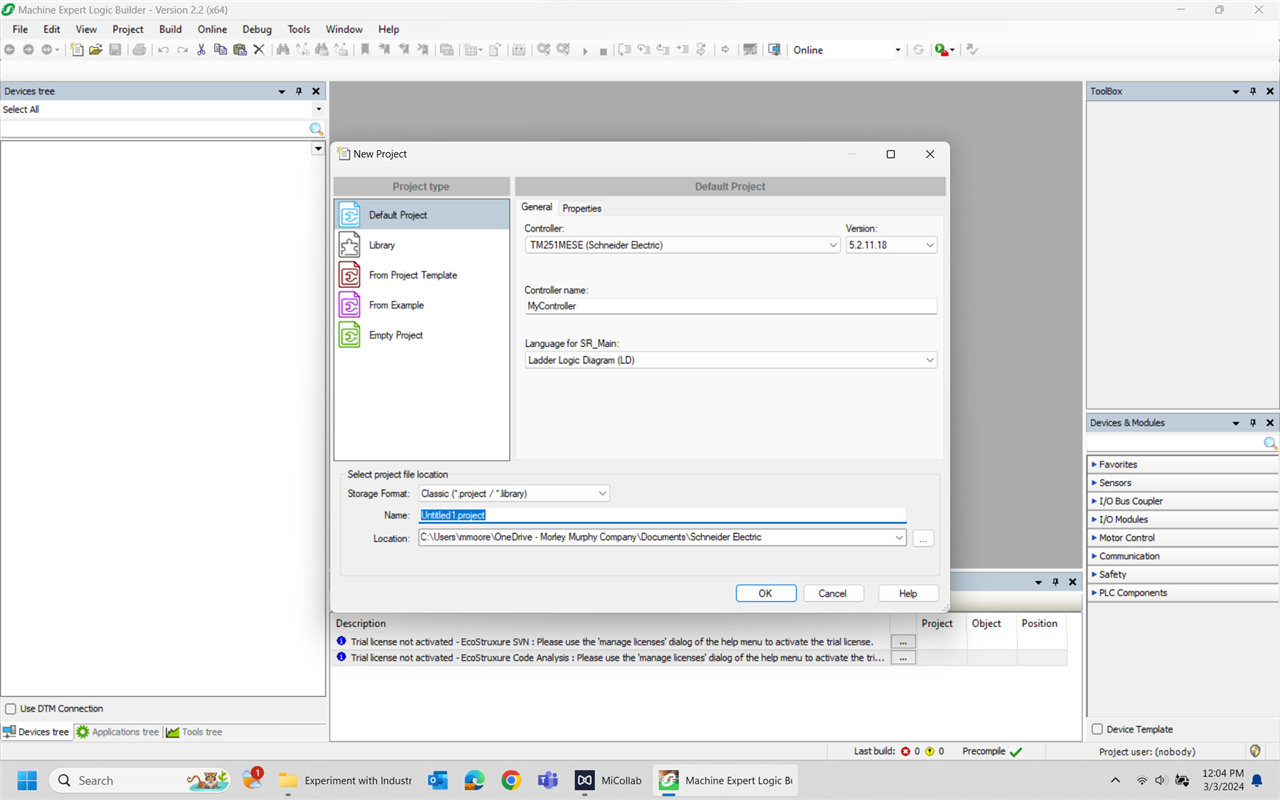Select the Default Project type icon
The height and width of the screenshot is (800, 1280).
click(x=349, y=215)
